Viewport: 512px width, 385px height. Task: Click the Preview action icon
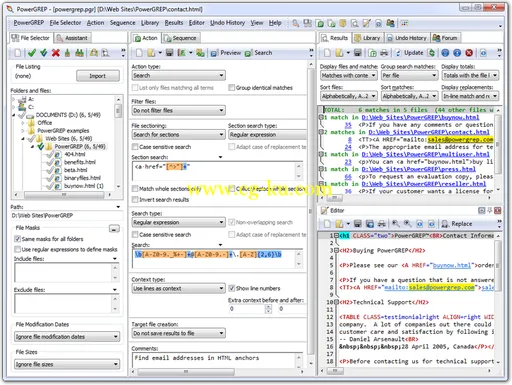(x=214, y=53)
